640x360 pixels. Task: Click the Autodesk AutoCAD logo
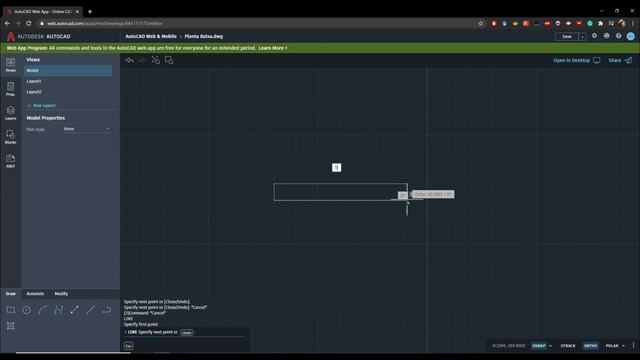[x=38, y=36]
